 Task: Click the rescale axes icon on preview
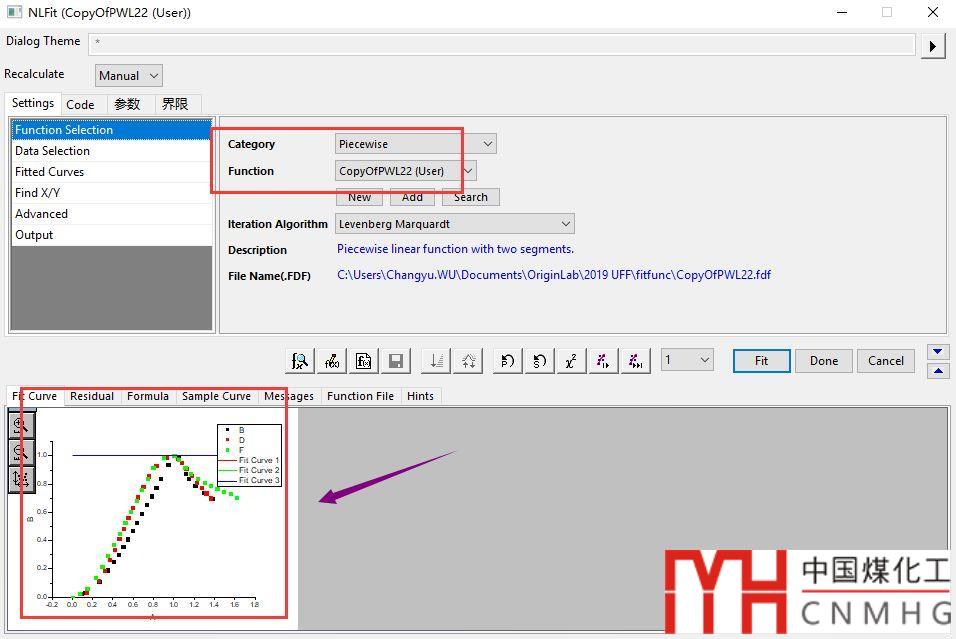click(x=21, y=479)
